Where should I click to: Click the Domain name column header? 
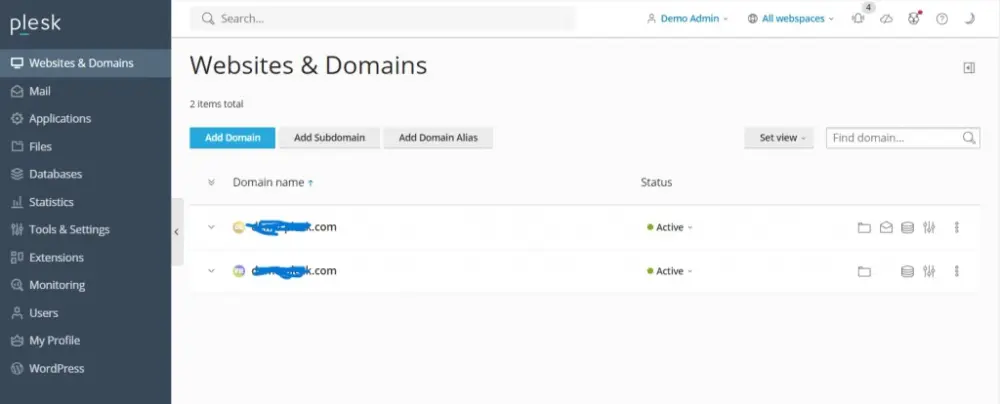coord(268,183)
